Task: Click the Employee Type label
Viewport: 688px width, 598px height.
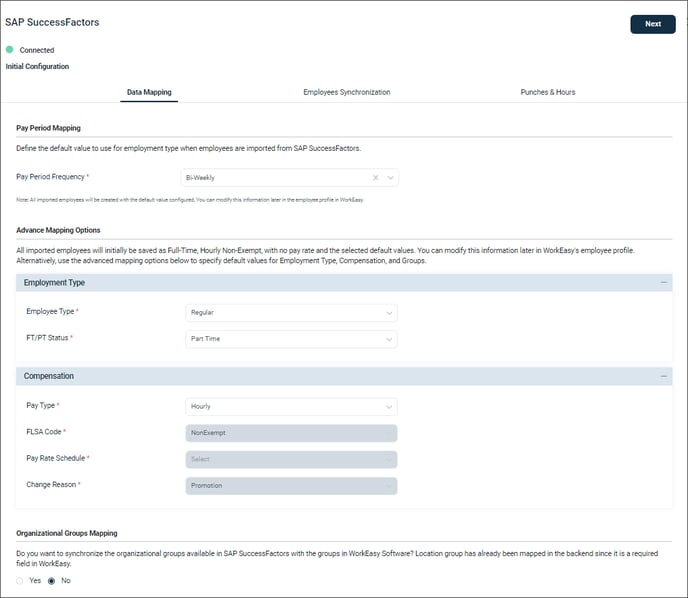Action: tap(50, 311)
